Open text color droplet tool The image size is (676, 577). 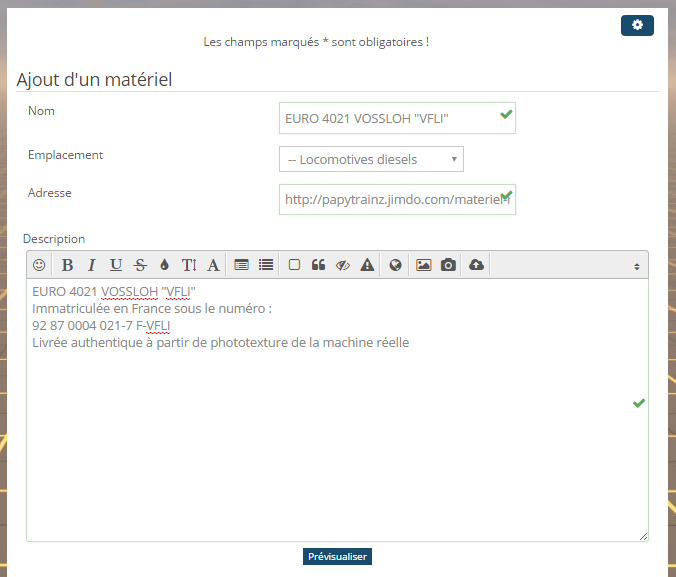tap(164, 265)
